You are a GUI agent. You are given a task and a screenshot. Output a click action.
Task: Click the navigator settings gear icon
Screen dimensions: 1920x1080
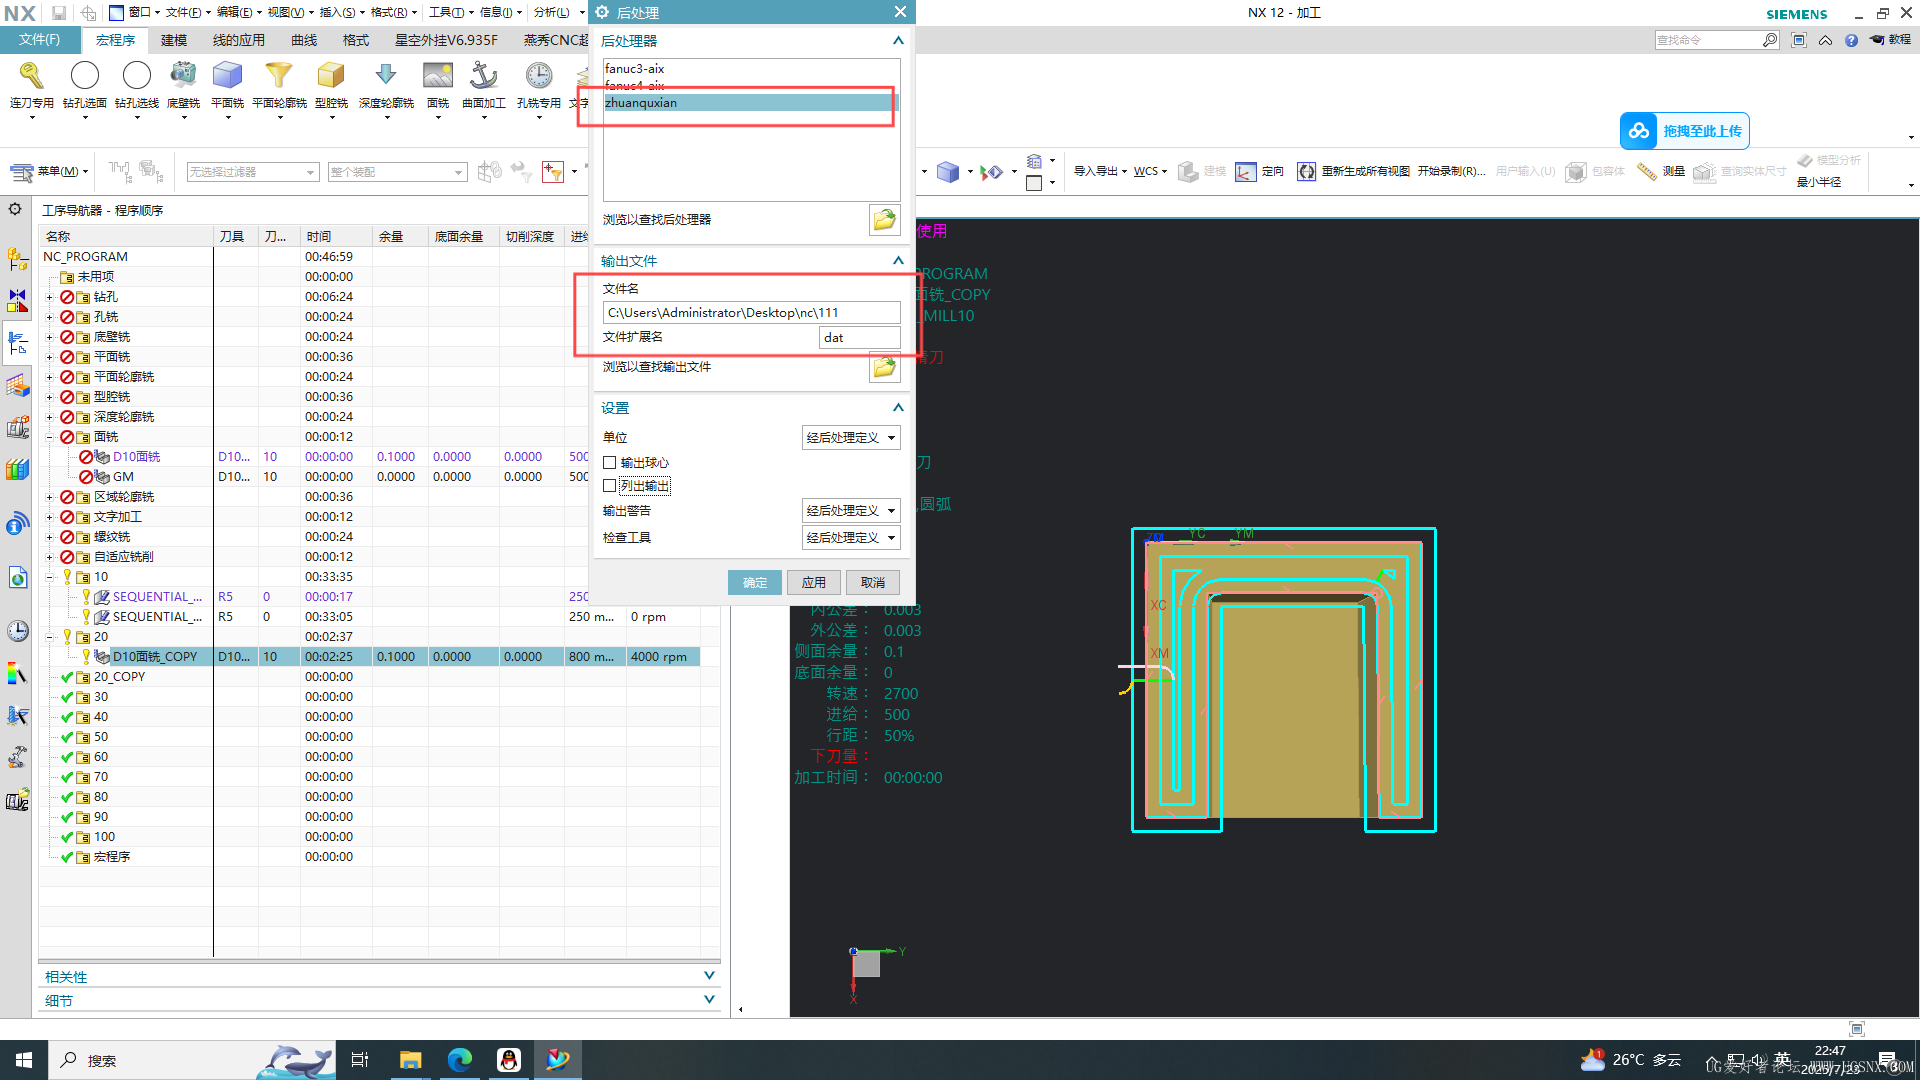click(x=15, y=209)
